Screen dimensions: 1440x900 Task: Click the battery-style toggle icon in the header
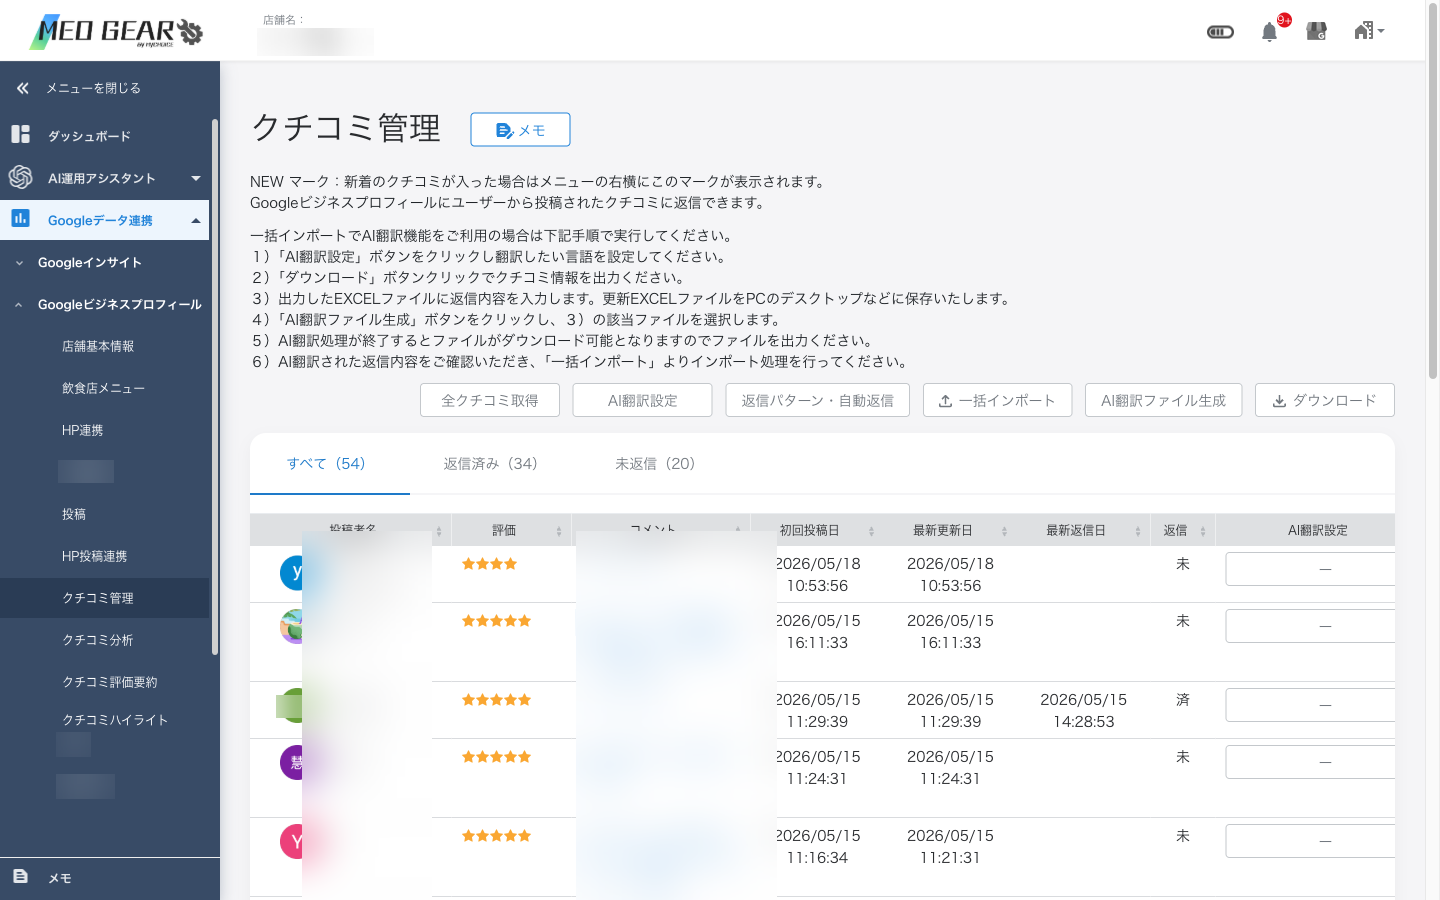coord(1220,32)
